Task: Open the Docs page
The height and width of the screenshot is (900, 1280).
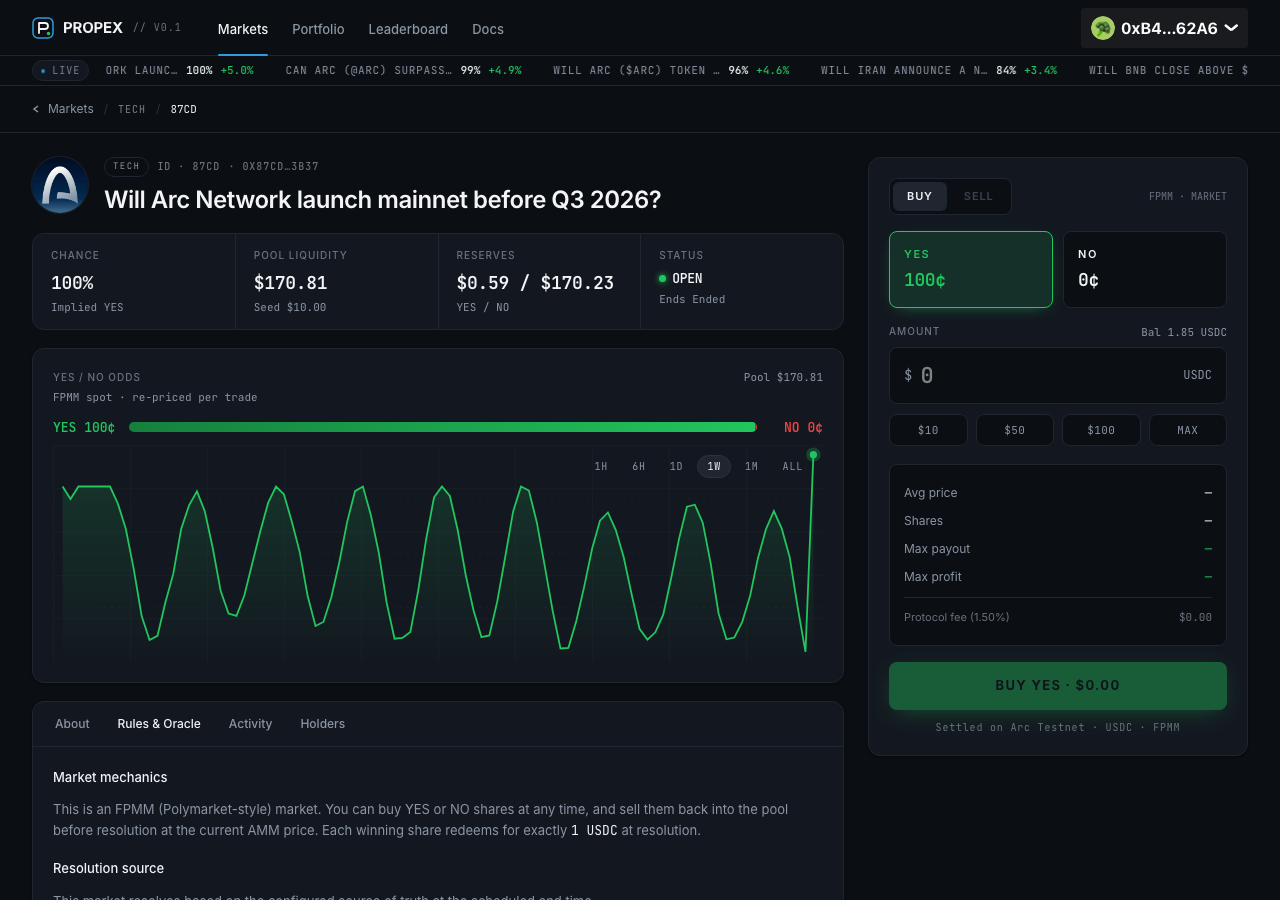Action: coord(488,29)
